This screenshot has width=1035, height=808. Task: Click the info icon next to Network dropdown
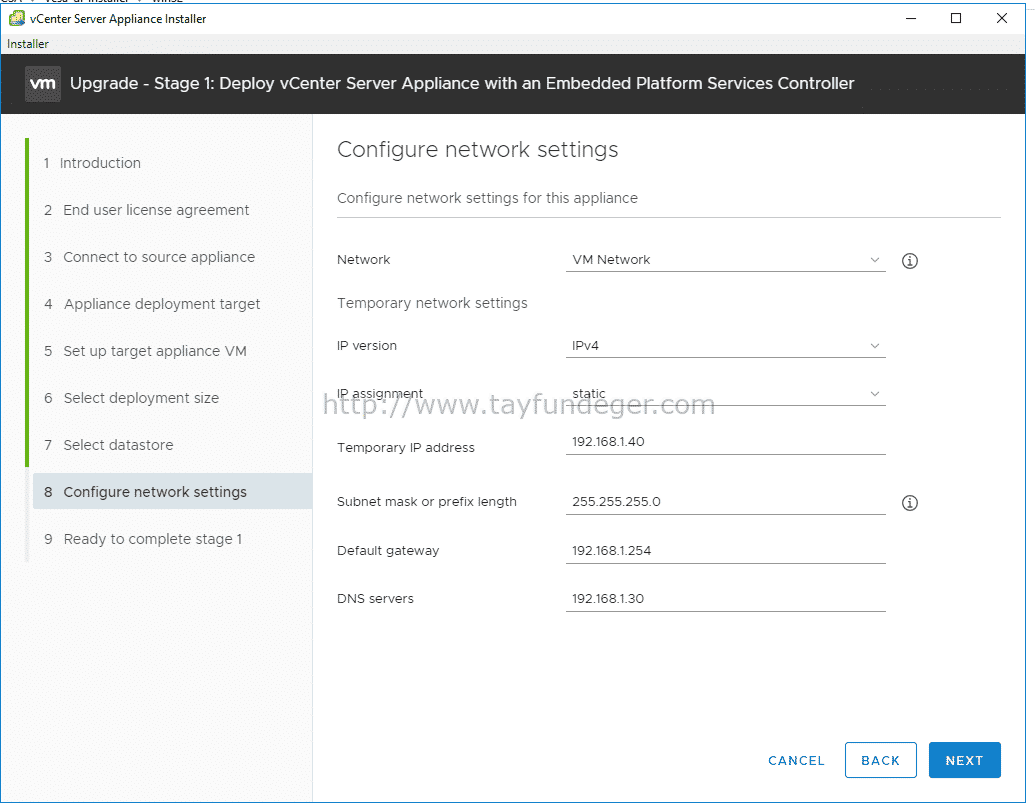coord(910,261)
